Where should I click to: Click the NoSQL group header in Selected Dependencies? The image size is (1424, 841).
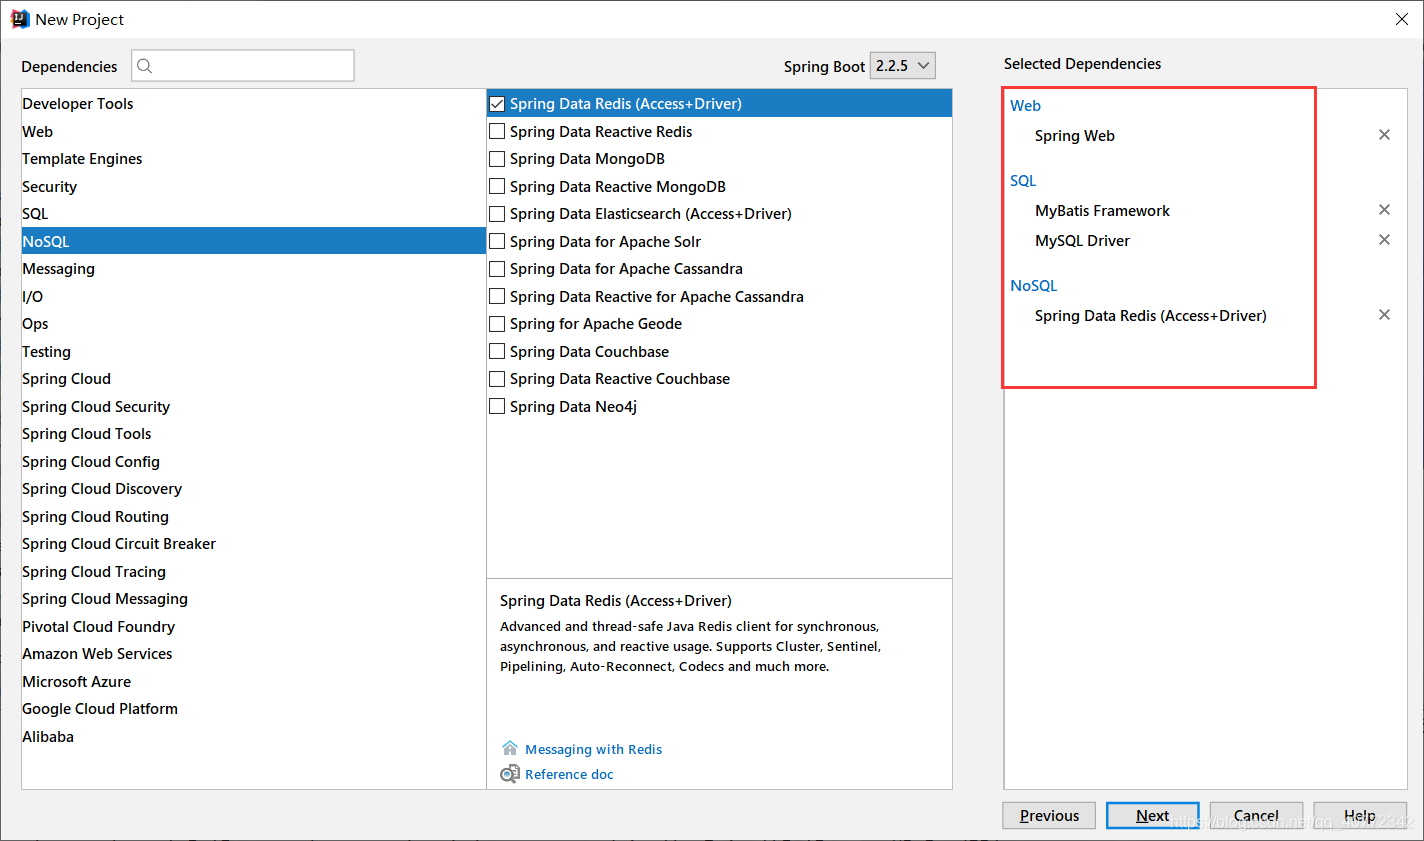1033,286
